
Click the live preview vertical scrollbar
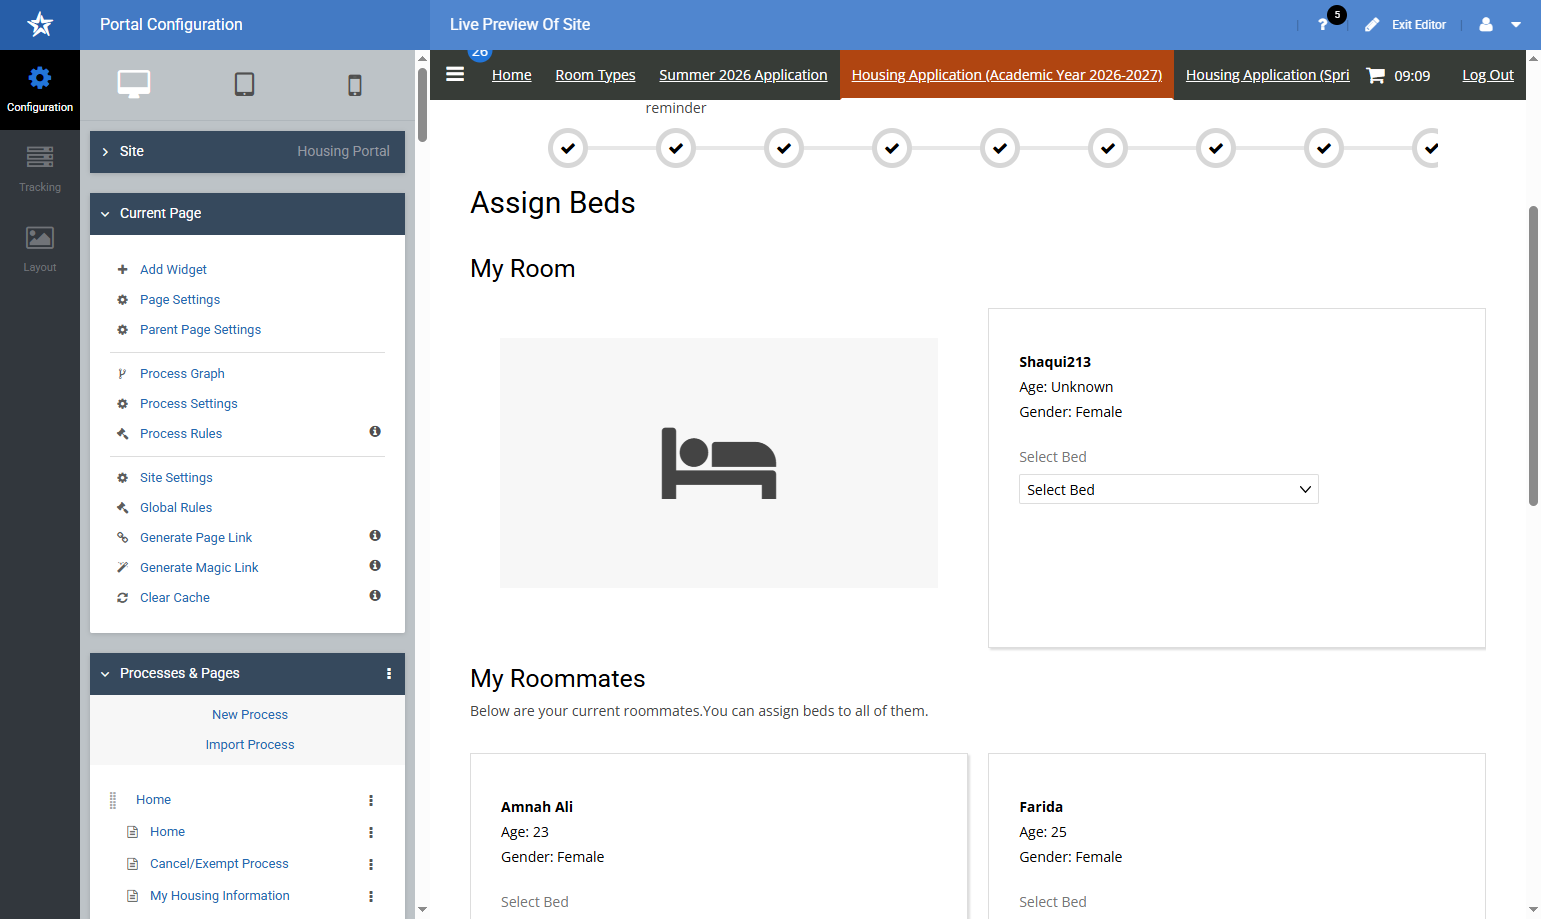tap(1533, 356)
